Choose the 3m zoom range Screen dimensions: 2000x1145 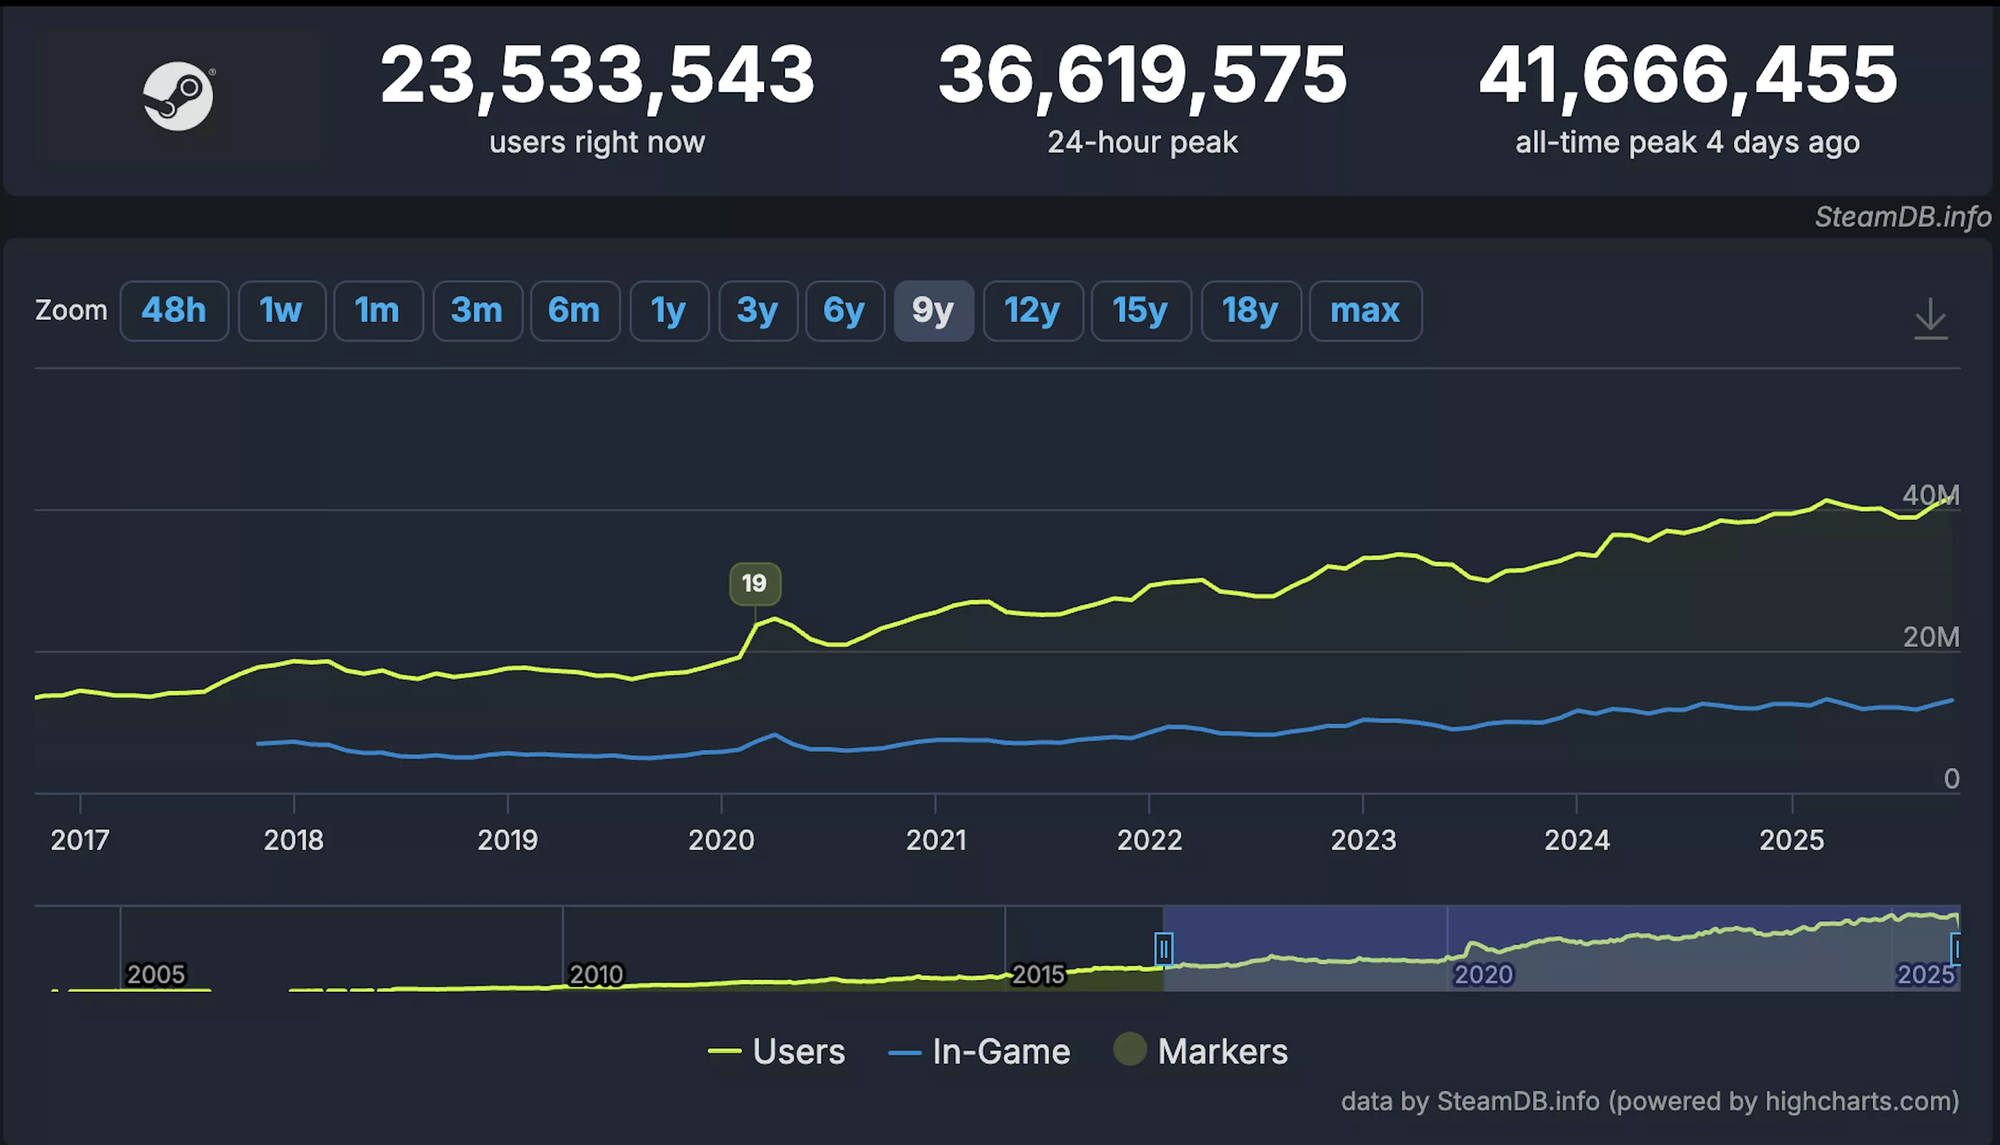tap(477, 311)
